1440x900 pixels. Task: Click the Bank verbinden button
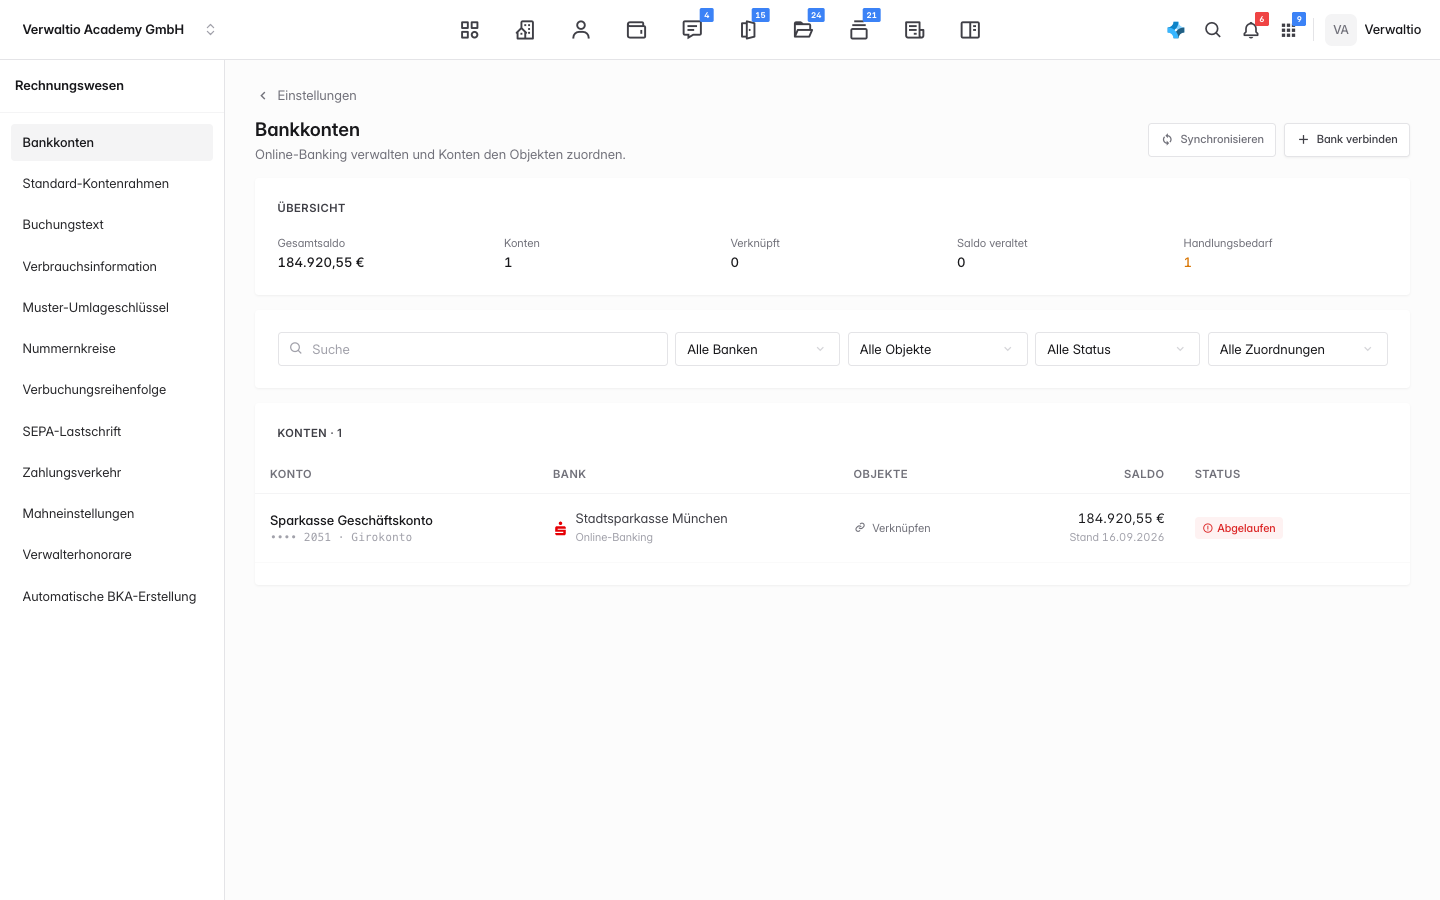[1347, 140]
